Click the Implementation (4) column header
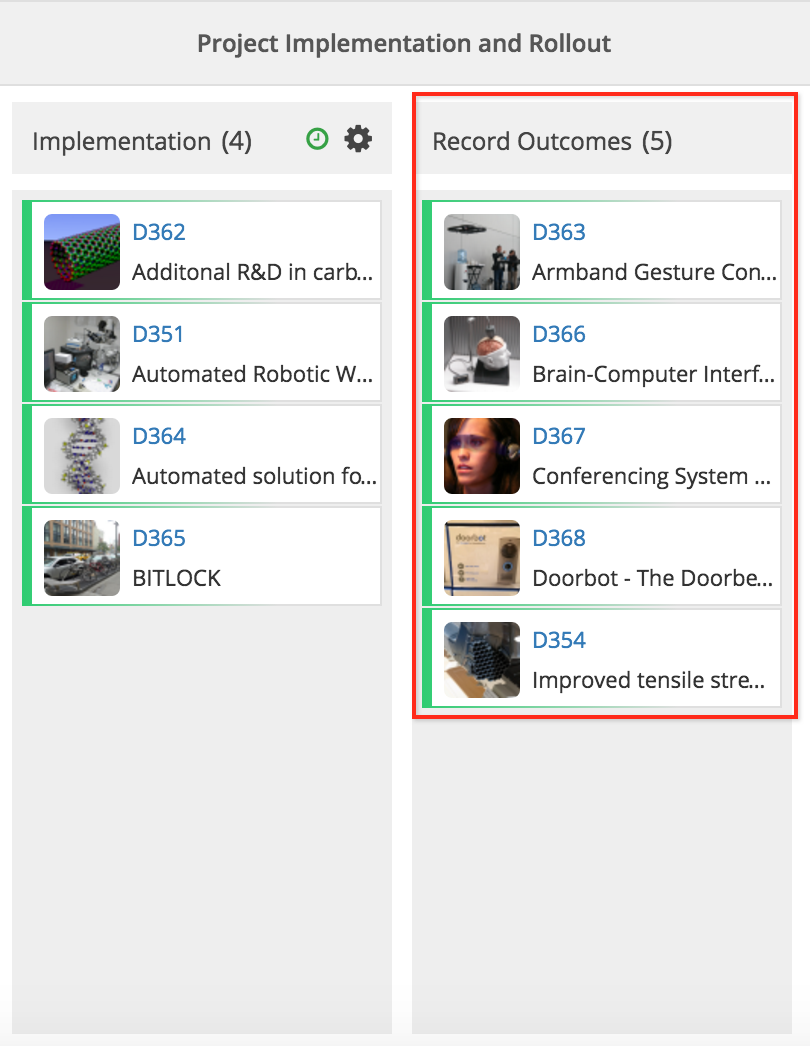 [142, 141]
